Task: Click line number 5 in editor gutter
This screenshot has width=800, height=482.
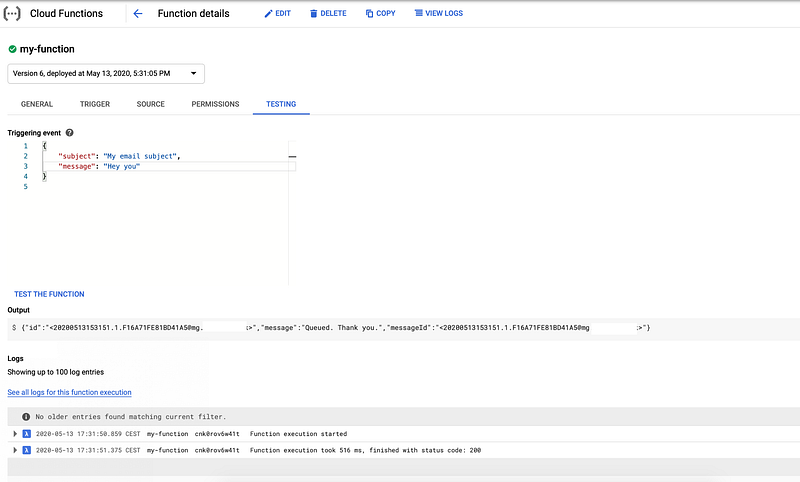Action: pyautogui.click(x=26, y=187)
